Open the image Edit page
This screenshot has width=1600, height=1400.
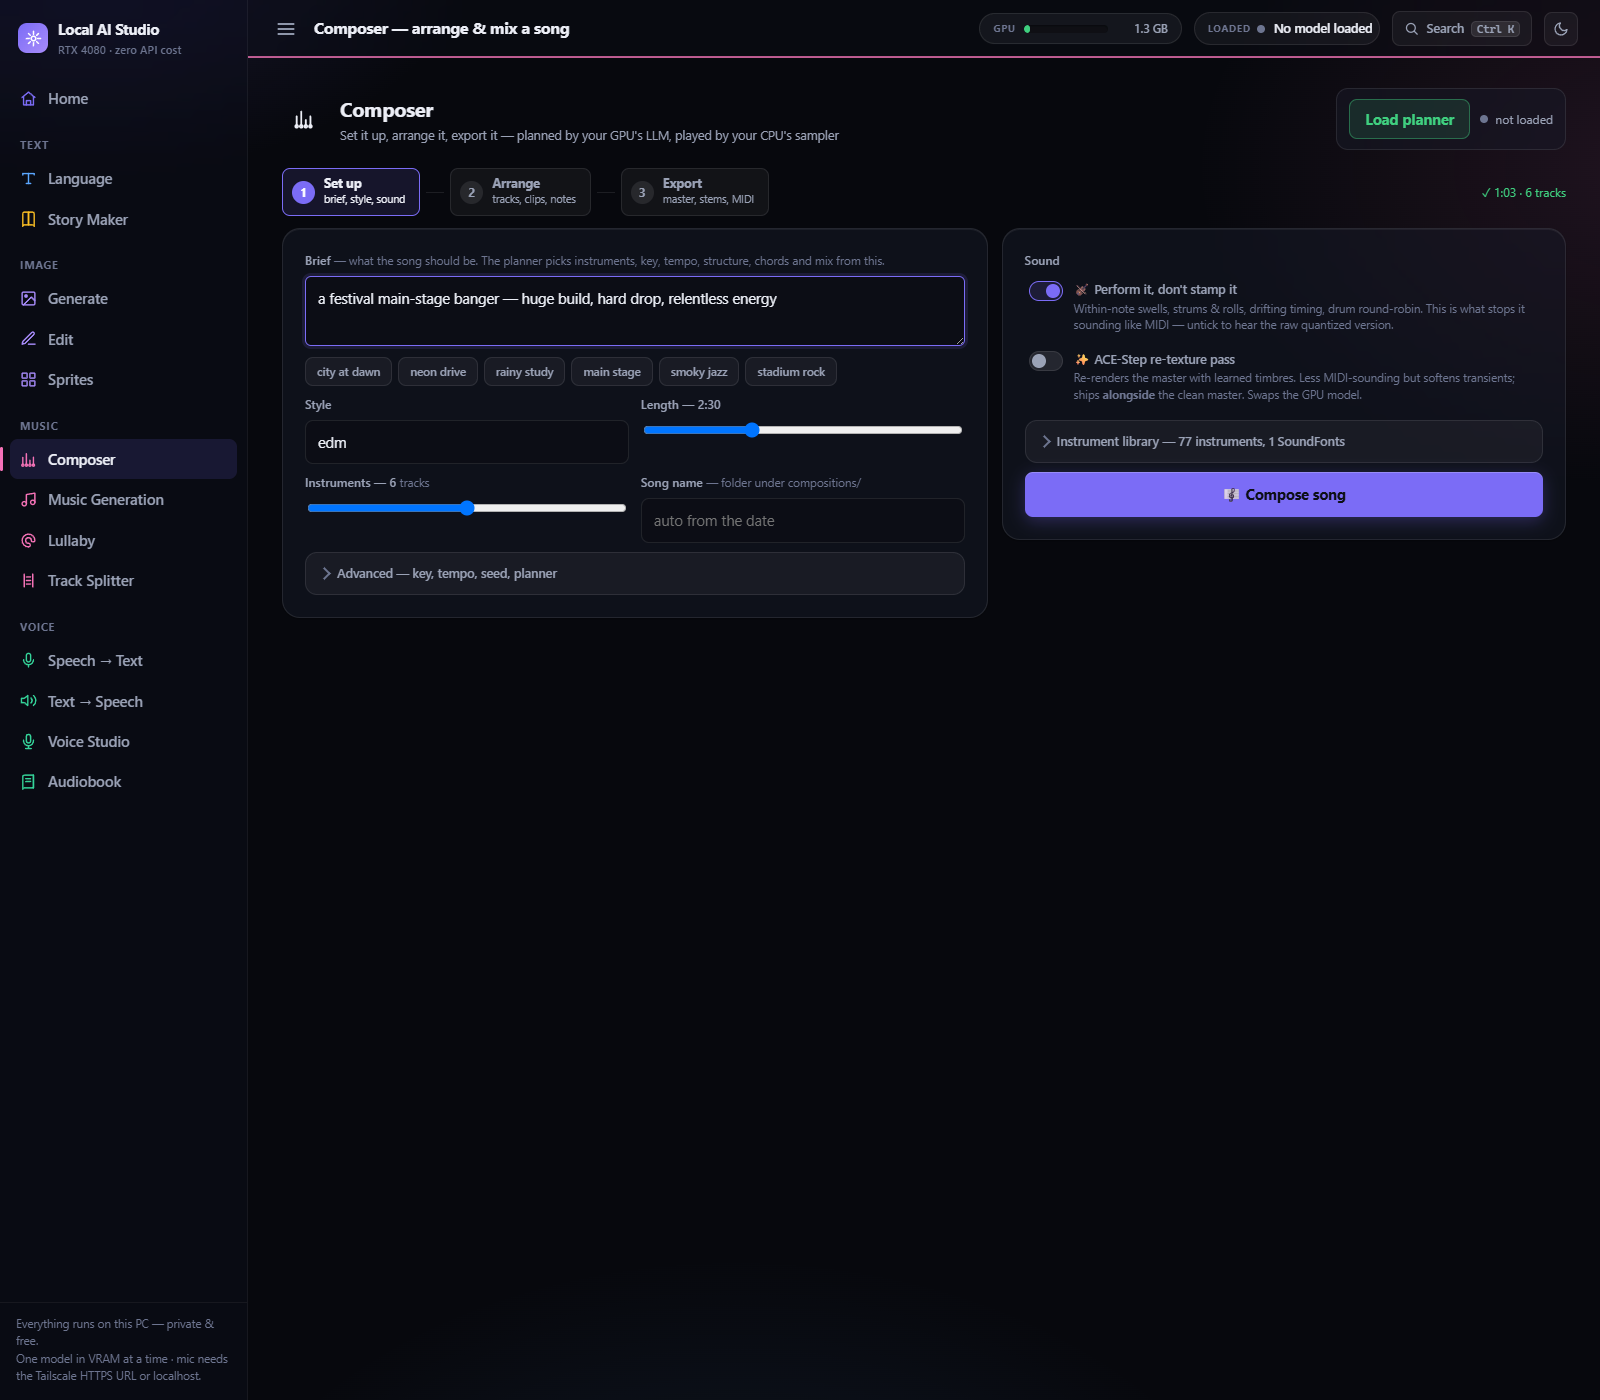tap(123, 340)
